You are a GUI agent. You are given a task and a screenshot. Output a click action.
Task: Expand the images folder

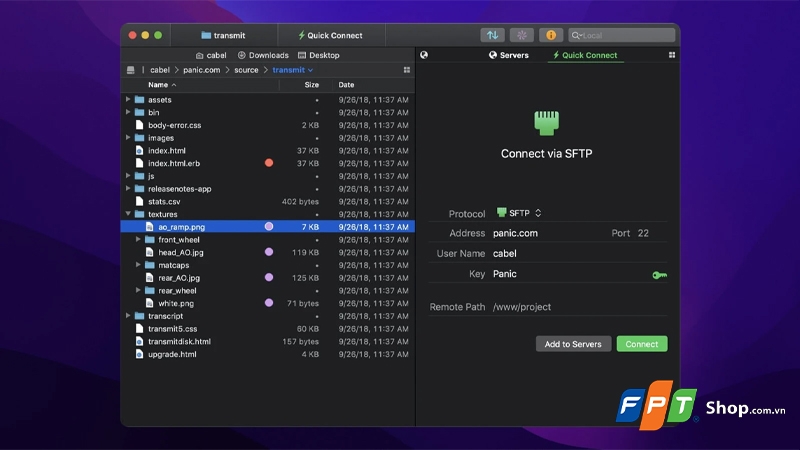[x=128, y=138]
